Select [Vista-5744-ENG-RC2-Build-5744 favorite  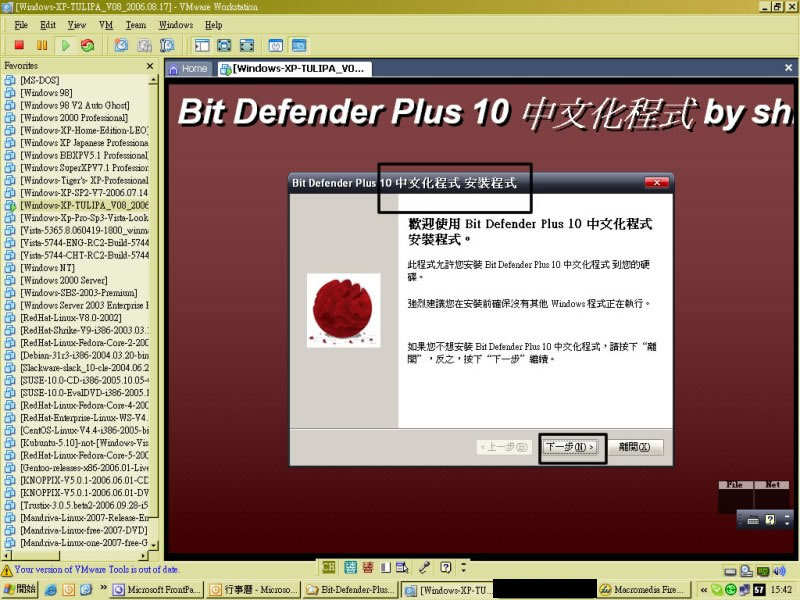click(x=84, y=243)
